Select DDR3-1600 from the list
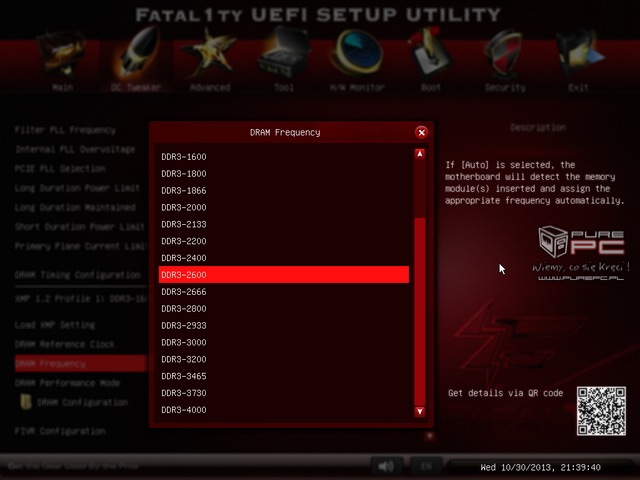 184,156
